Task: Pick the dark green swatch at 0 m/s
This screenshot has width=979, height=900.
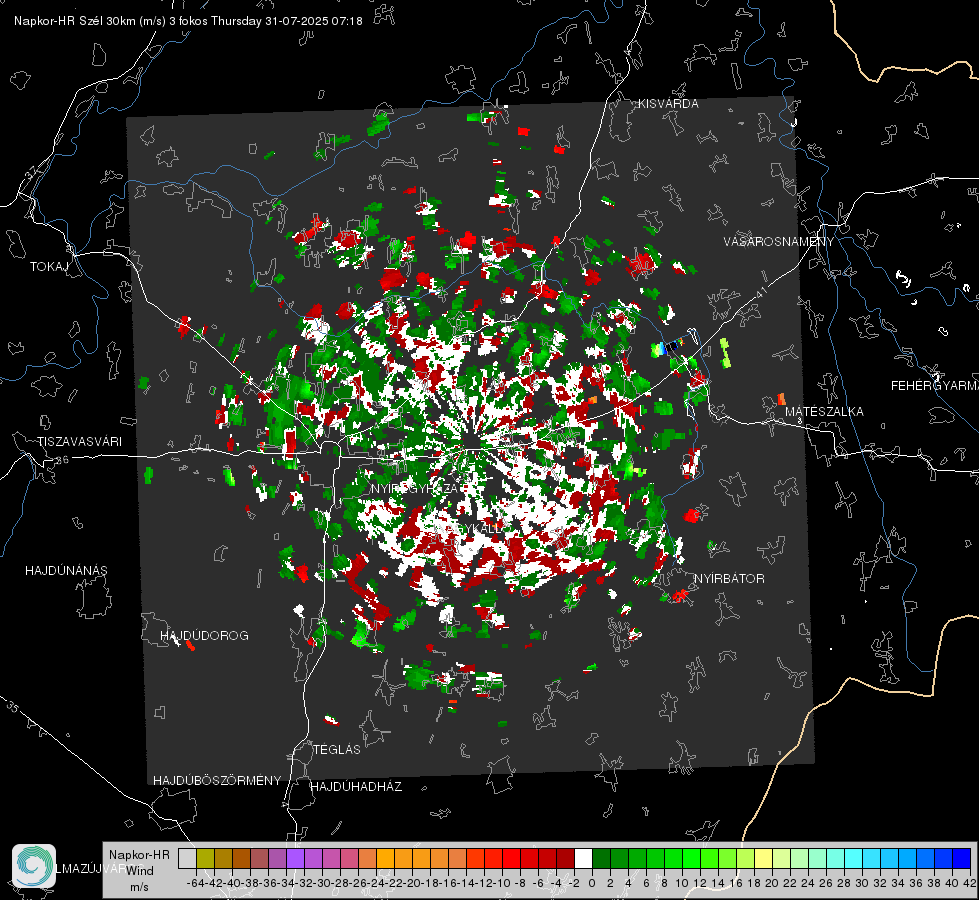Action: pyautogui.click(x=601, y=858)
